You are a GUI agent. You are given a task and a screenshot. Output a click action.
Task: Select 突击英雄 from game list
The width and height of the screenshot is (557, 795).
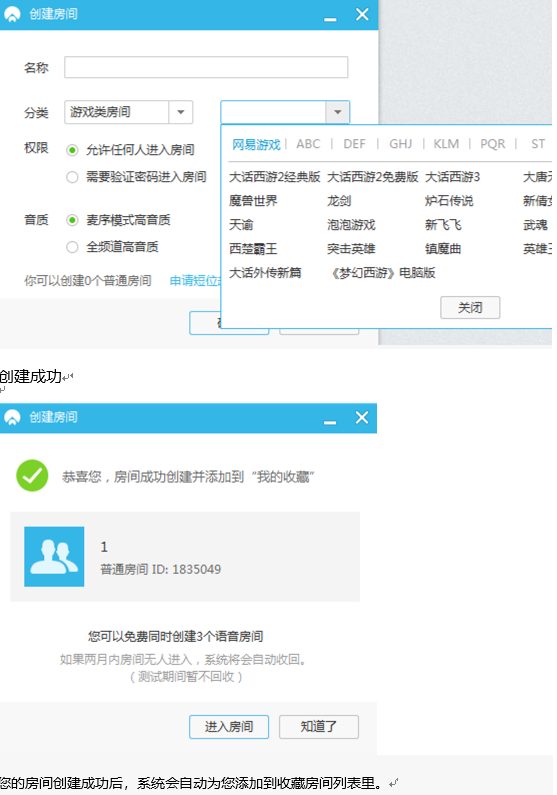point(351,249)
